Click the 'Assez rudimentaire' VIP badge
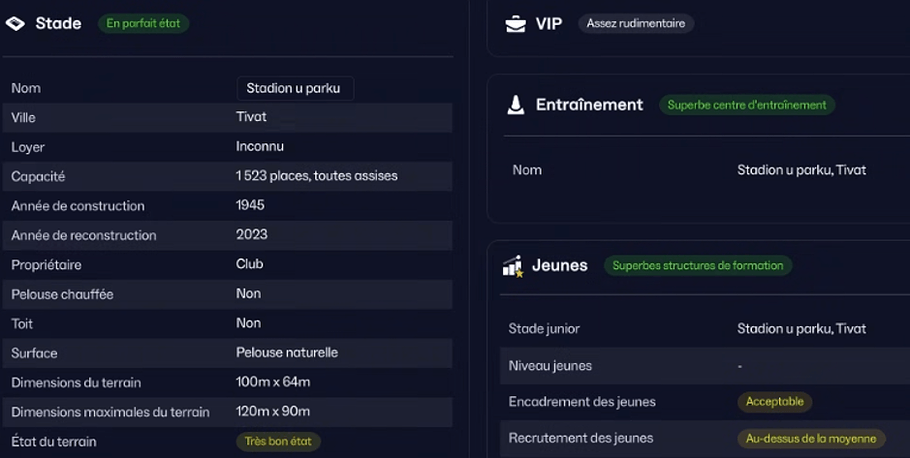 [635, 23]
